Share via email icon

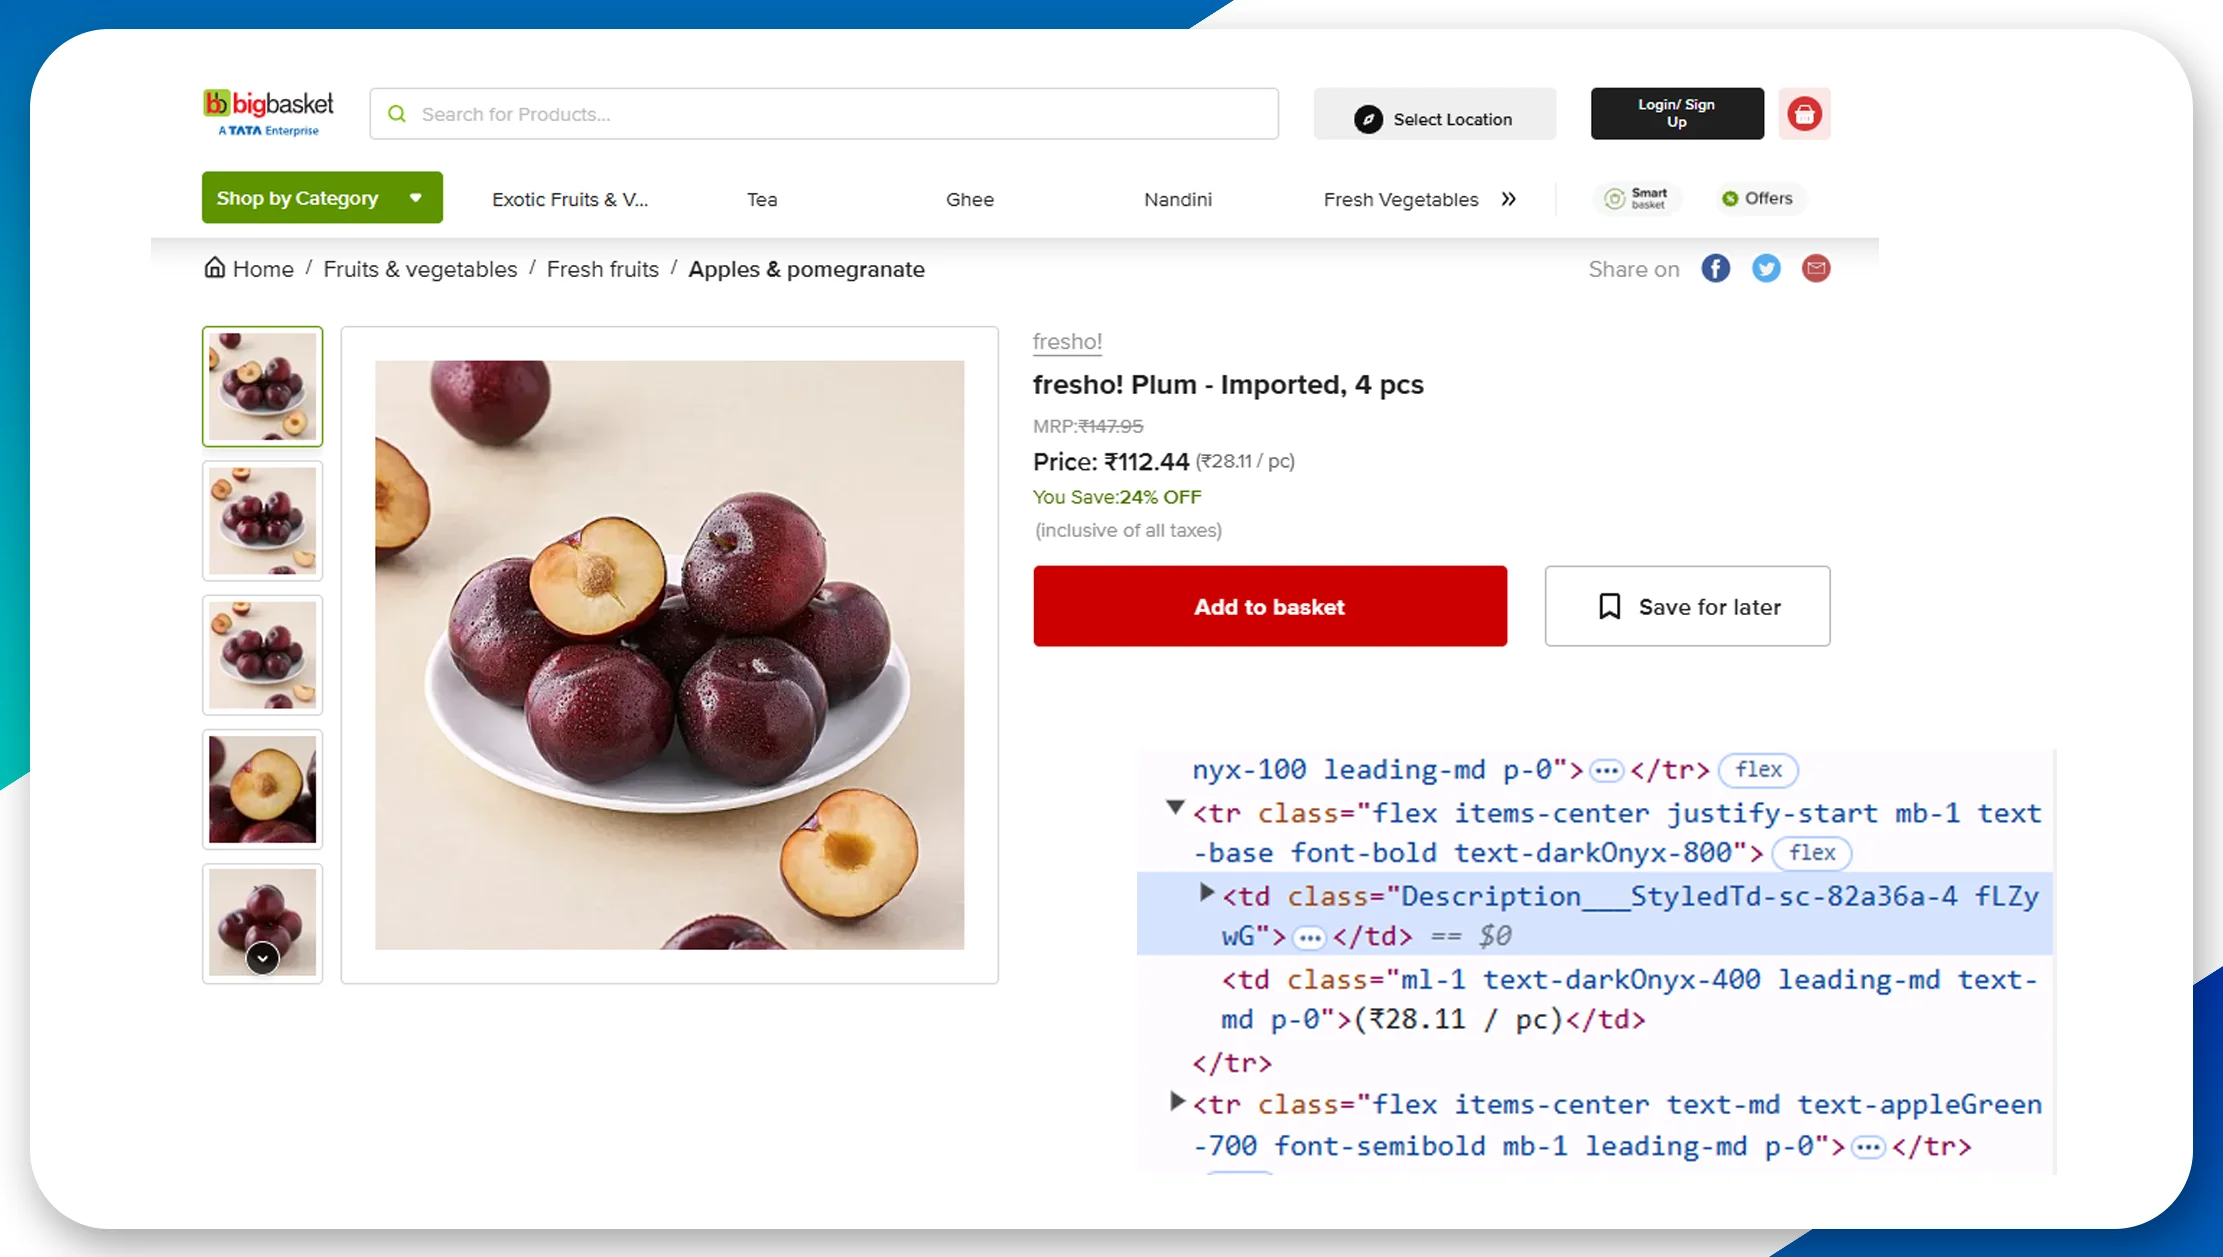click(x=1816, y=268)
